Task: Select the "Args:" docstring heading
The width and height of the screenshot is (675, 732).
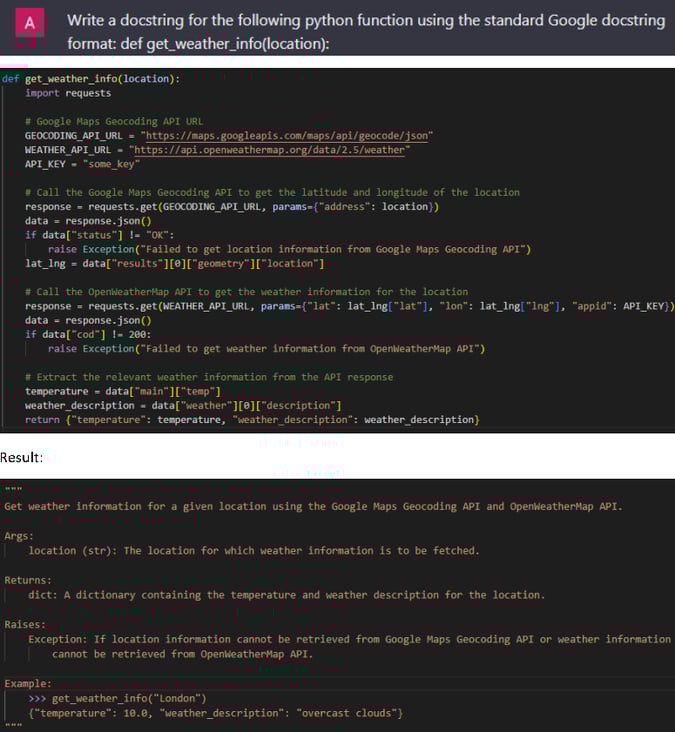Action: (19, 536)
